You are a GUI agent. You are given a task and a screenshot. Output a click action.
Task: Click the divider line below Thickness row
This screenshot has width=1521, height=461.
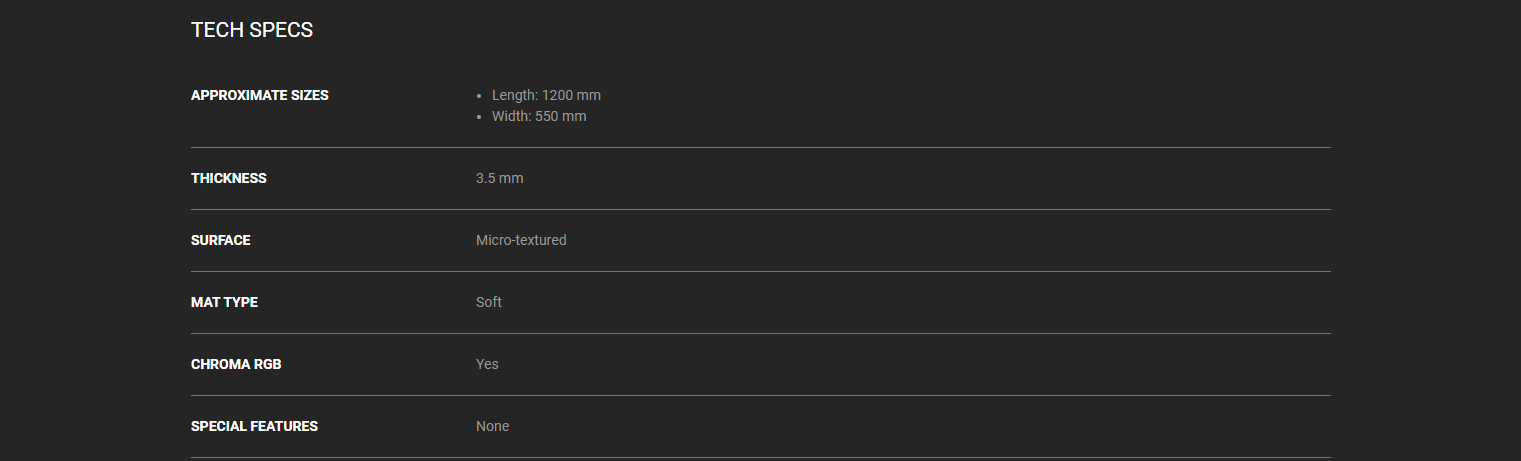tap(760, 209)
